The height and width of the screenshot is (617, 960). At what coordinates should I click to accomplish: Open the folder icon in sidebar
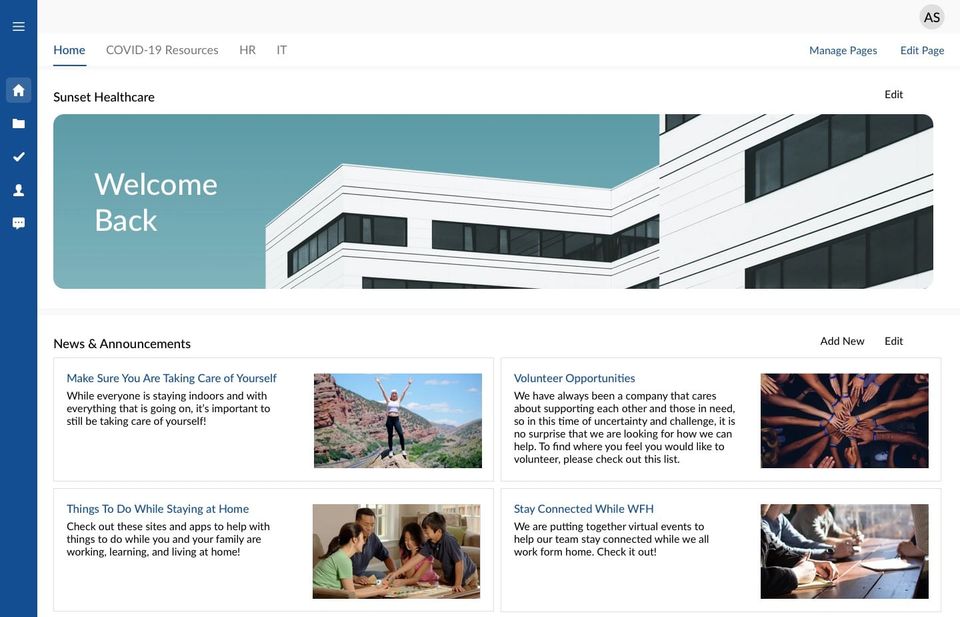tap(18, 124)
